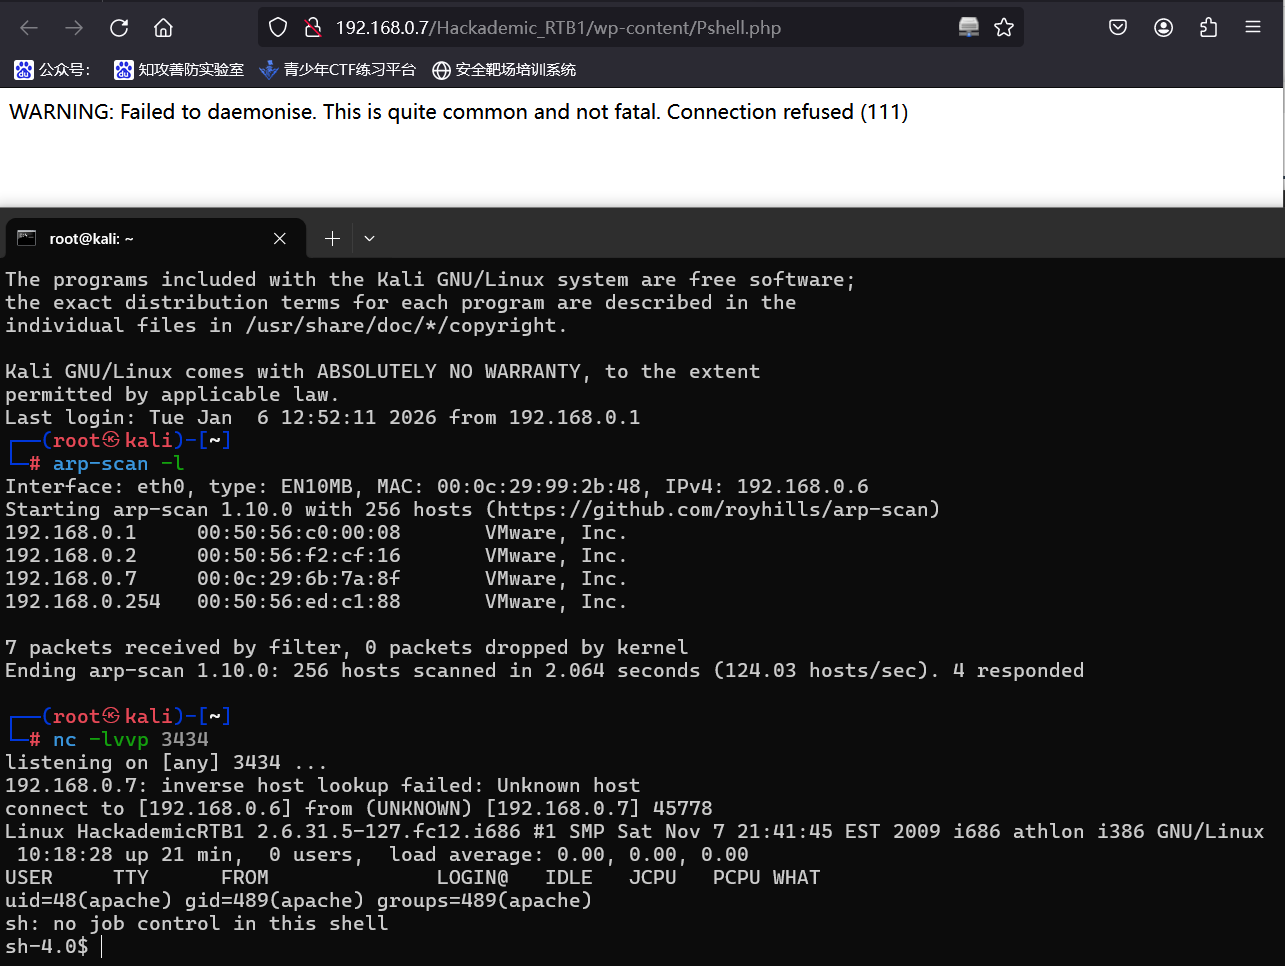Image resolution: width=1285 pixels, height=966 pixels.
Task: Open the 安全靶场培训系统 bookmark
Action: pyautogui.click(x=504, y=70)
